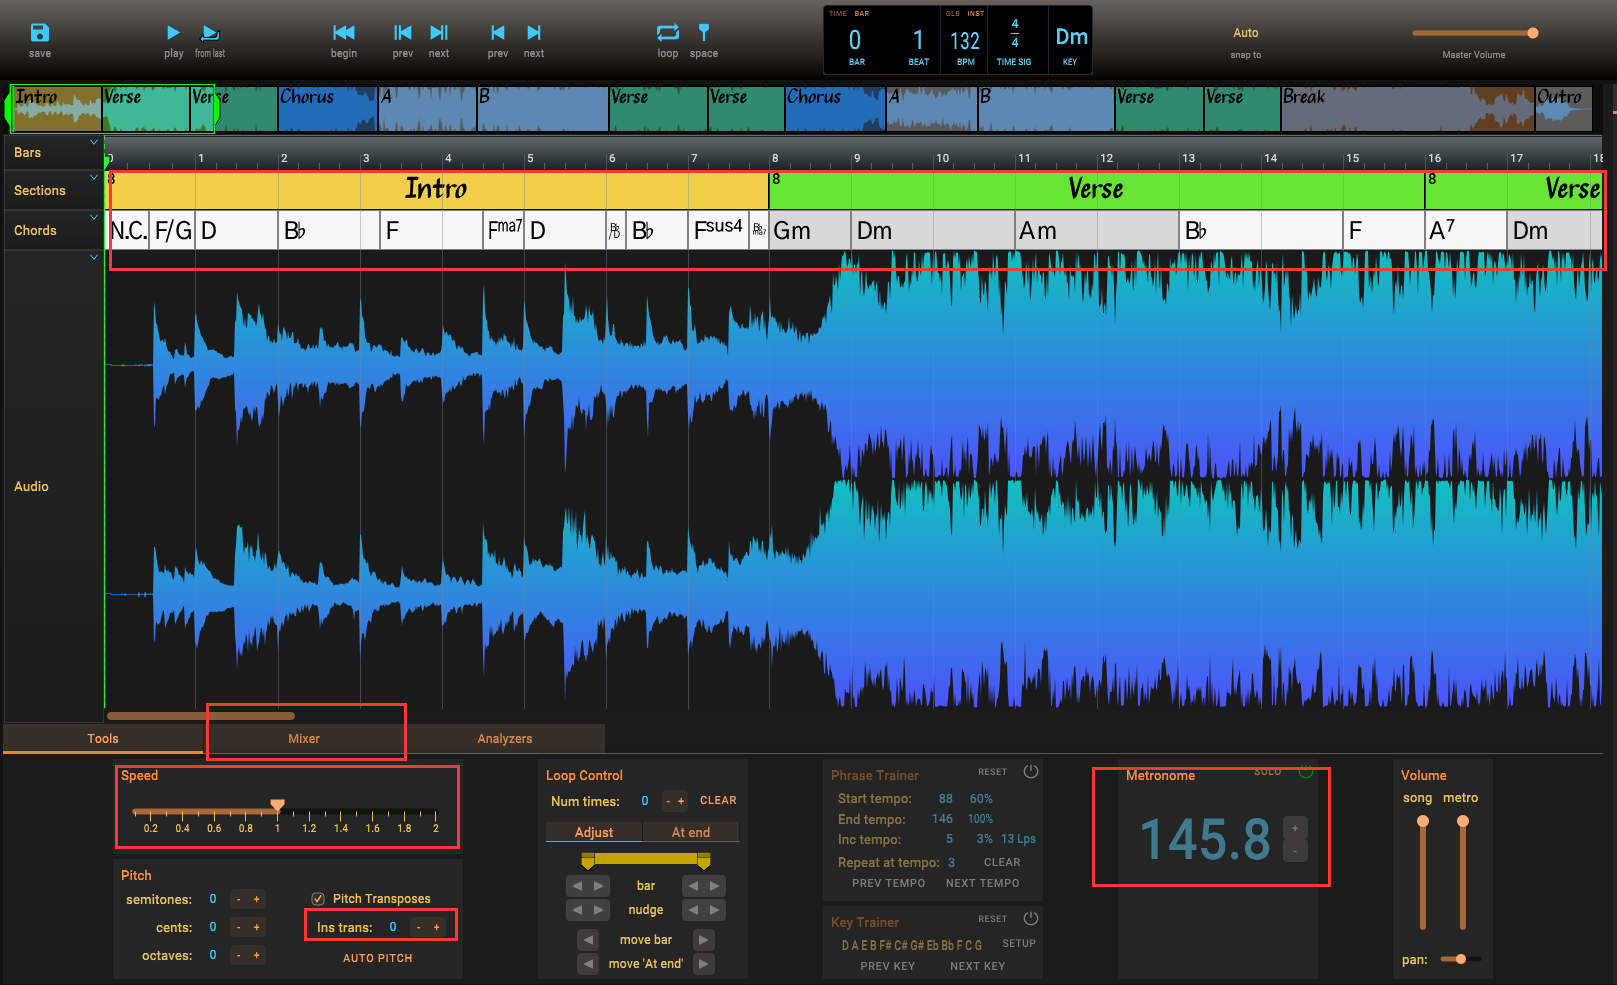The width and height of the screenshot is (1617, 985).
Task: Click the Key Trainer power icon
Action: click(x=1030, y=919)
